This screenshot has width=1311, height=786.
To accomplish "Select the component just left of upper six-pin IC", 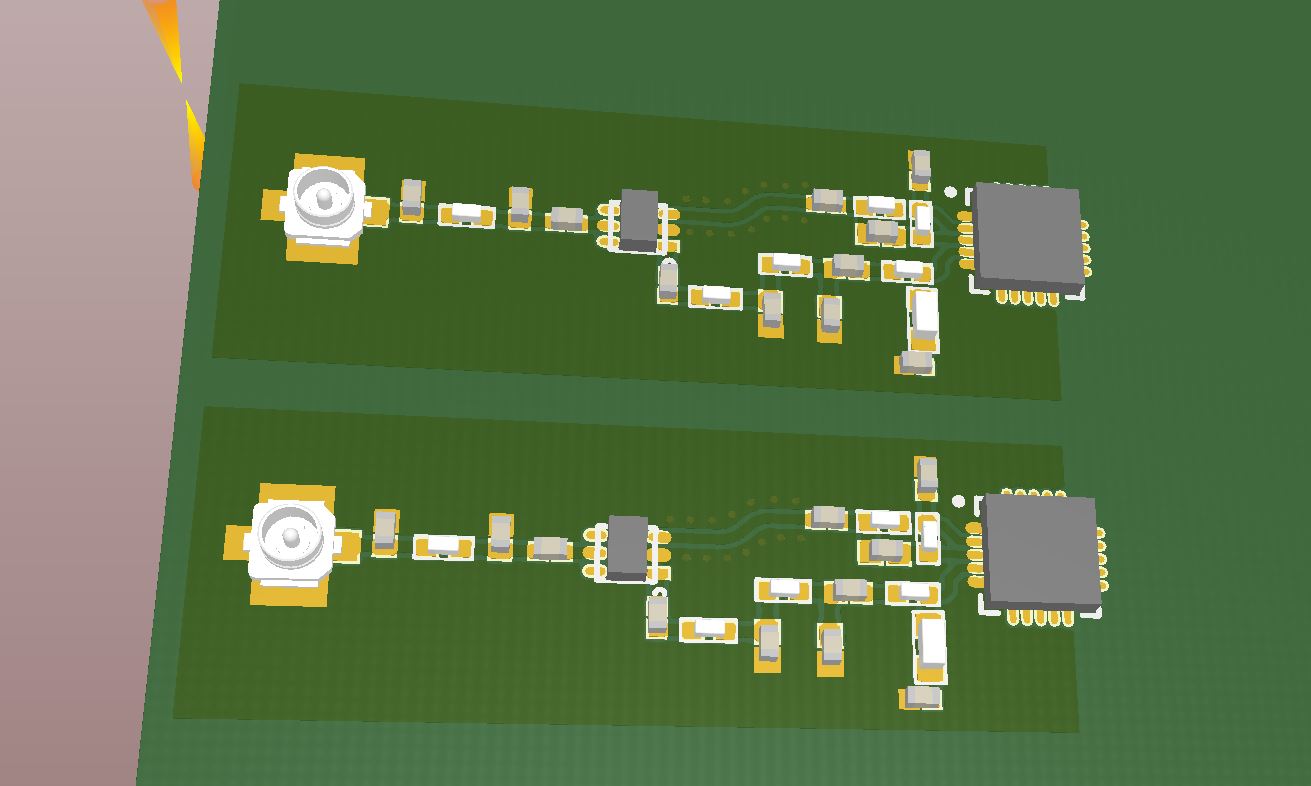I will coord(567,219).
